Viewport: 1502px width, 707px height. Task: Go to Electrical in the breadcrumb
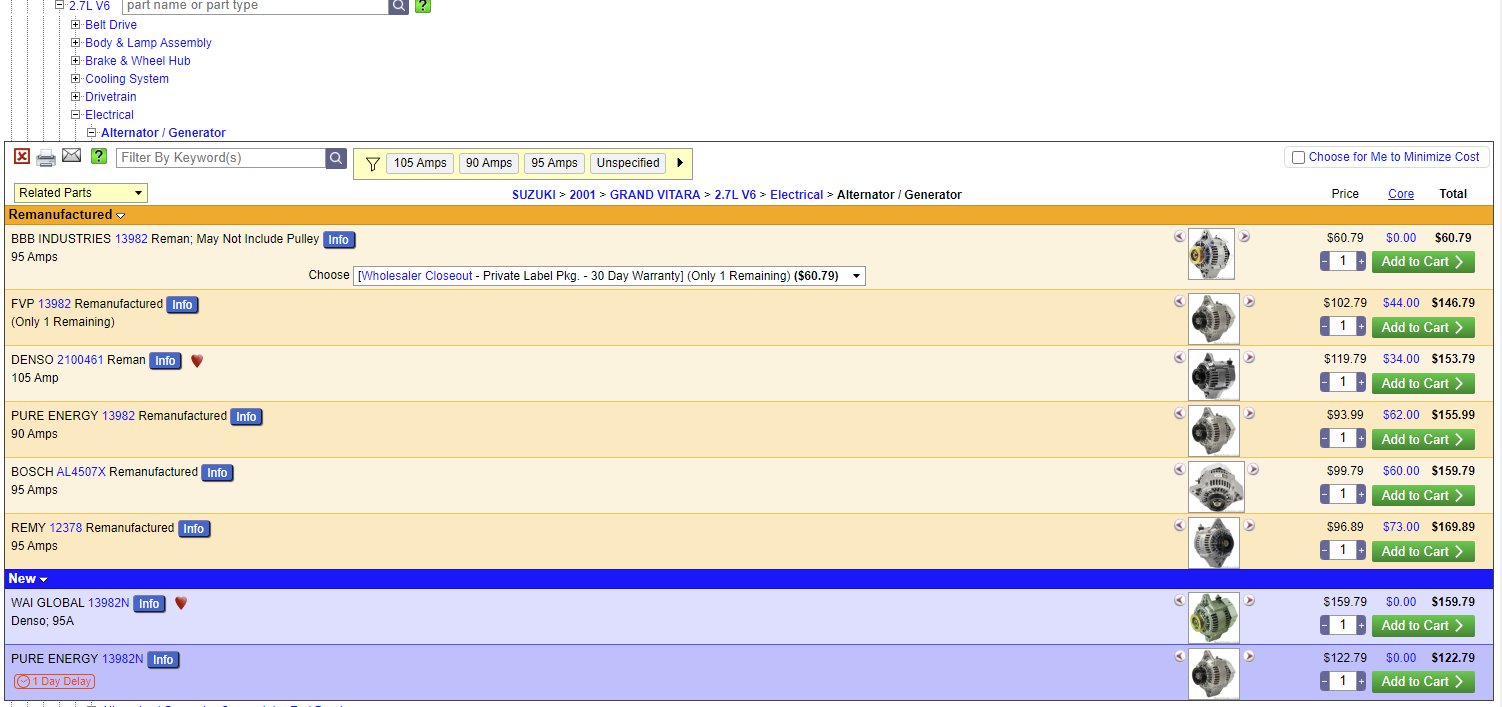point(797,195)
